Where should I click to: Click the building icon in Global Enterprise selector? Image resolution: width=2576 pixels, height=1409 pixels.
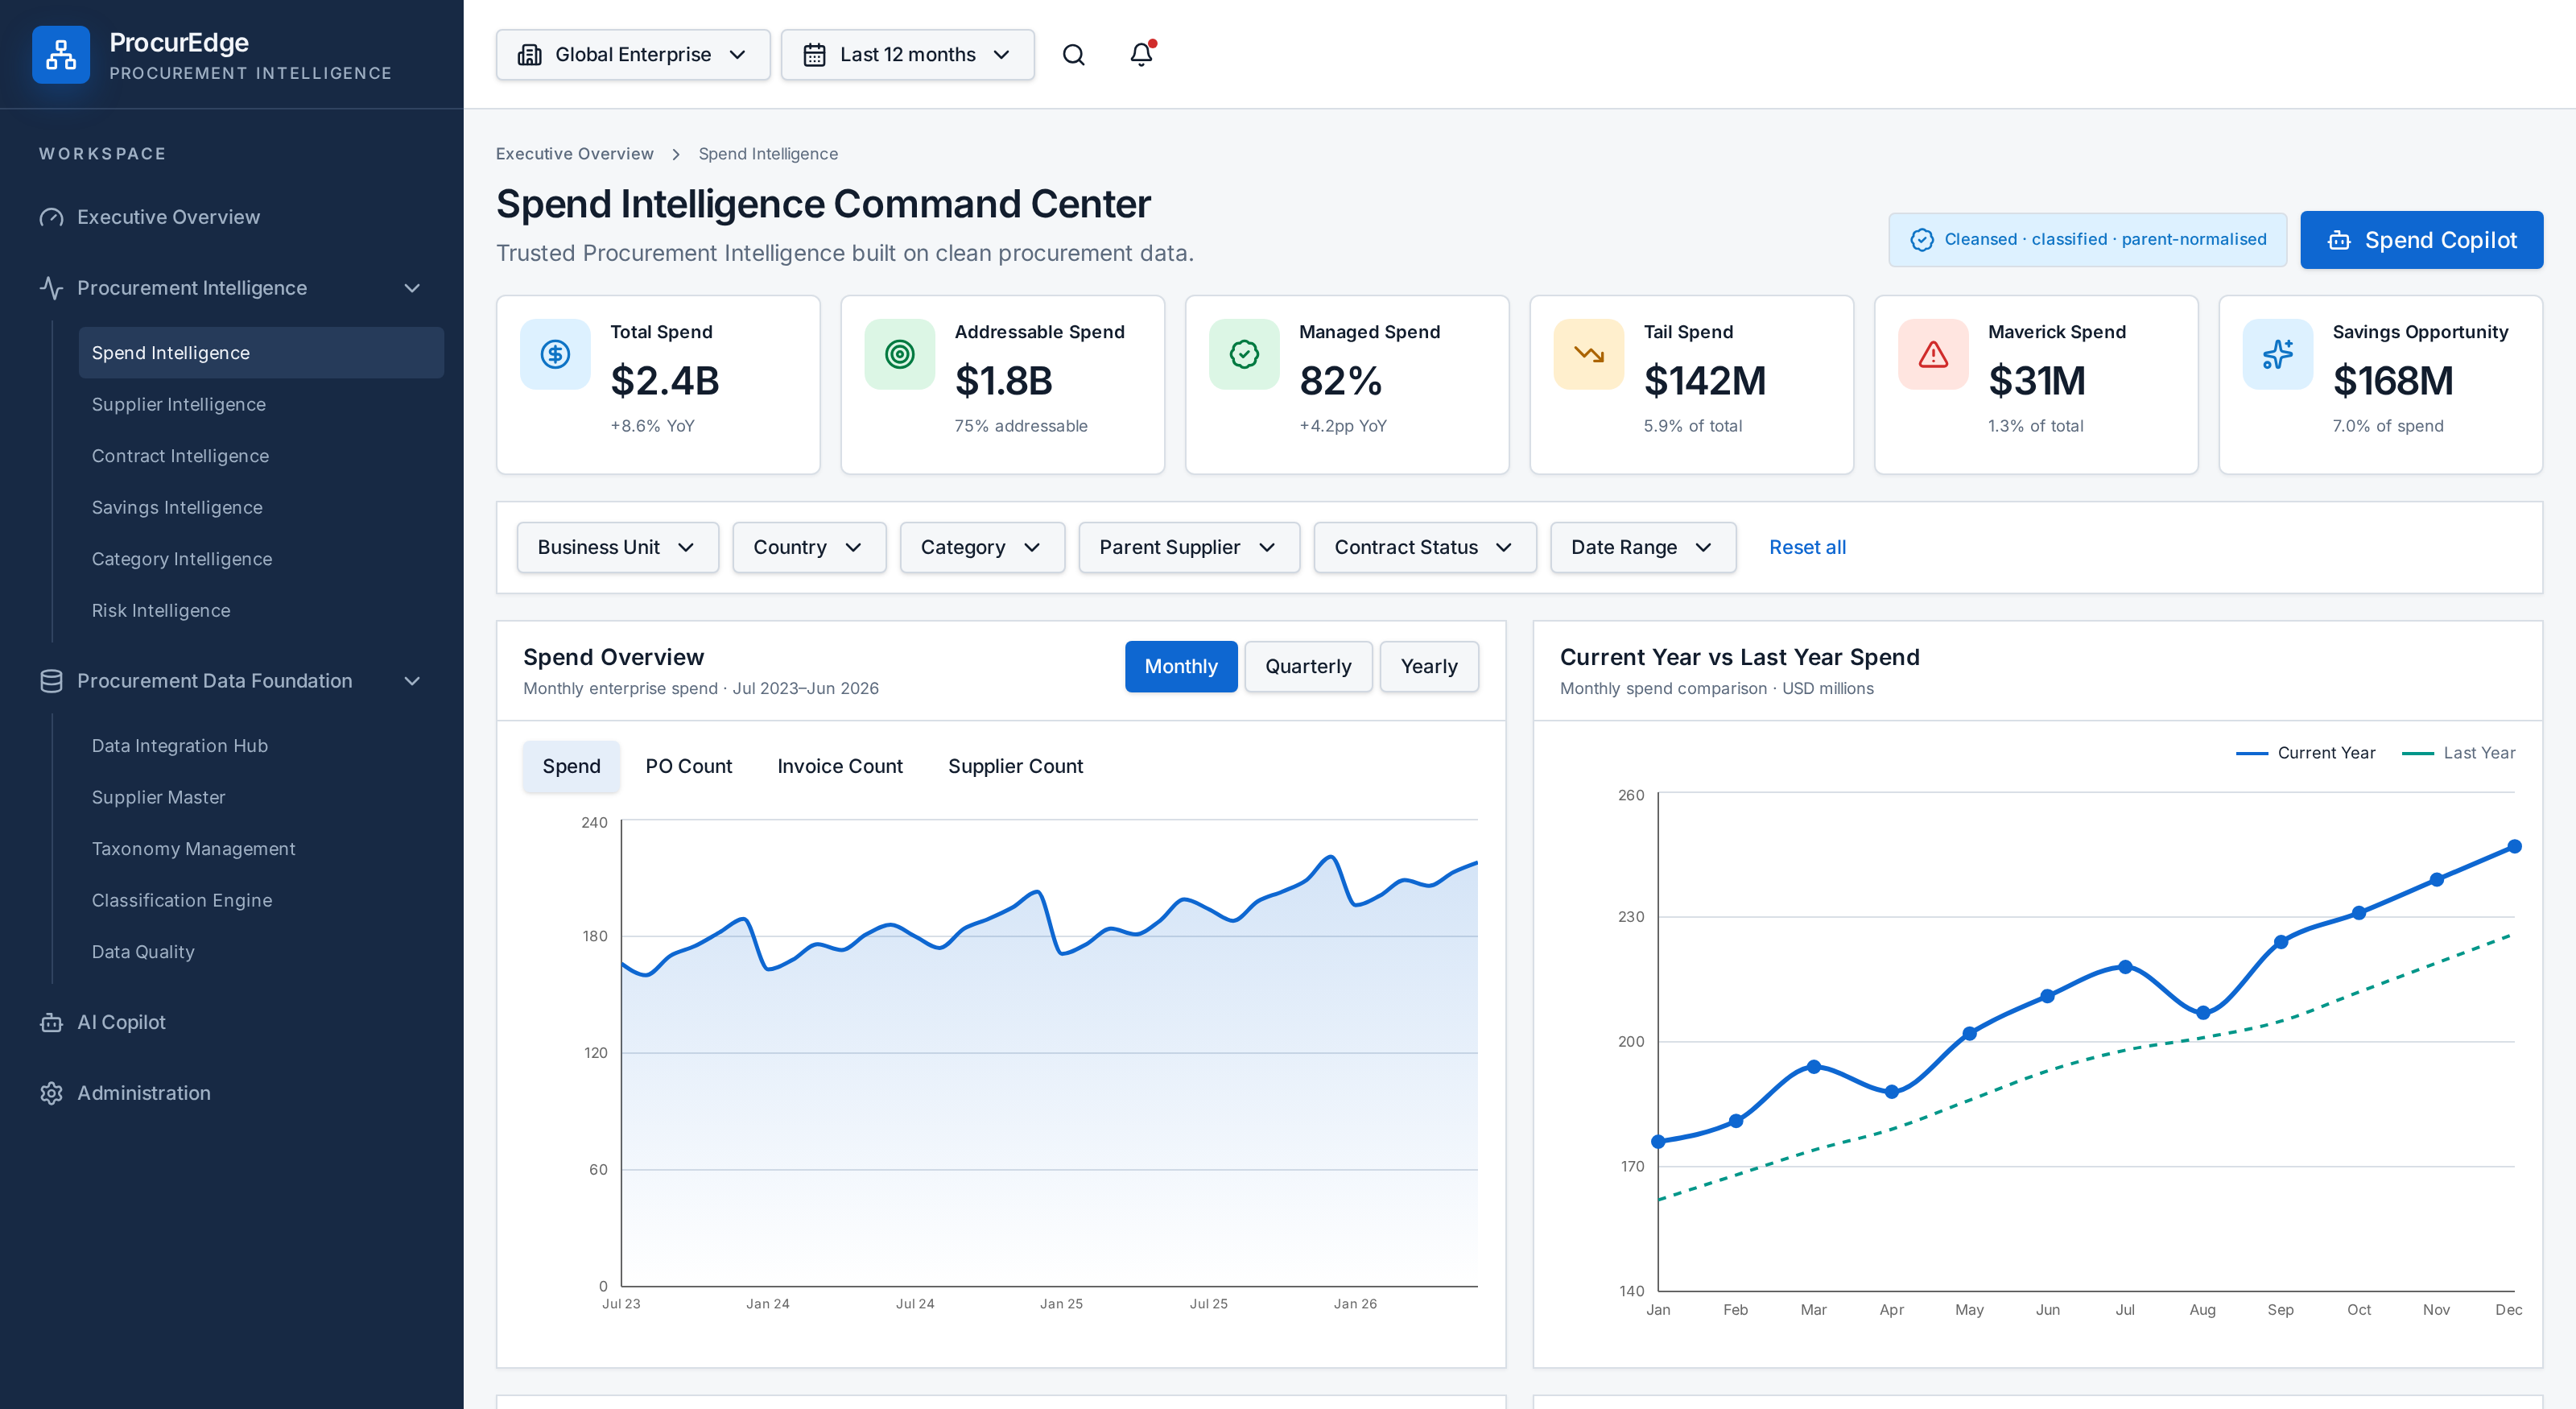(x=529, y=55)
